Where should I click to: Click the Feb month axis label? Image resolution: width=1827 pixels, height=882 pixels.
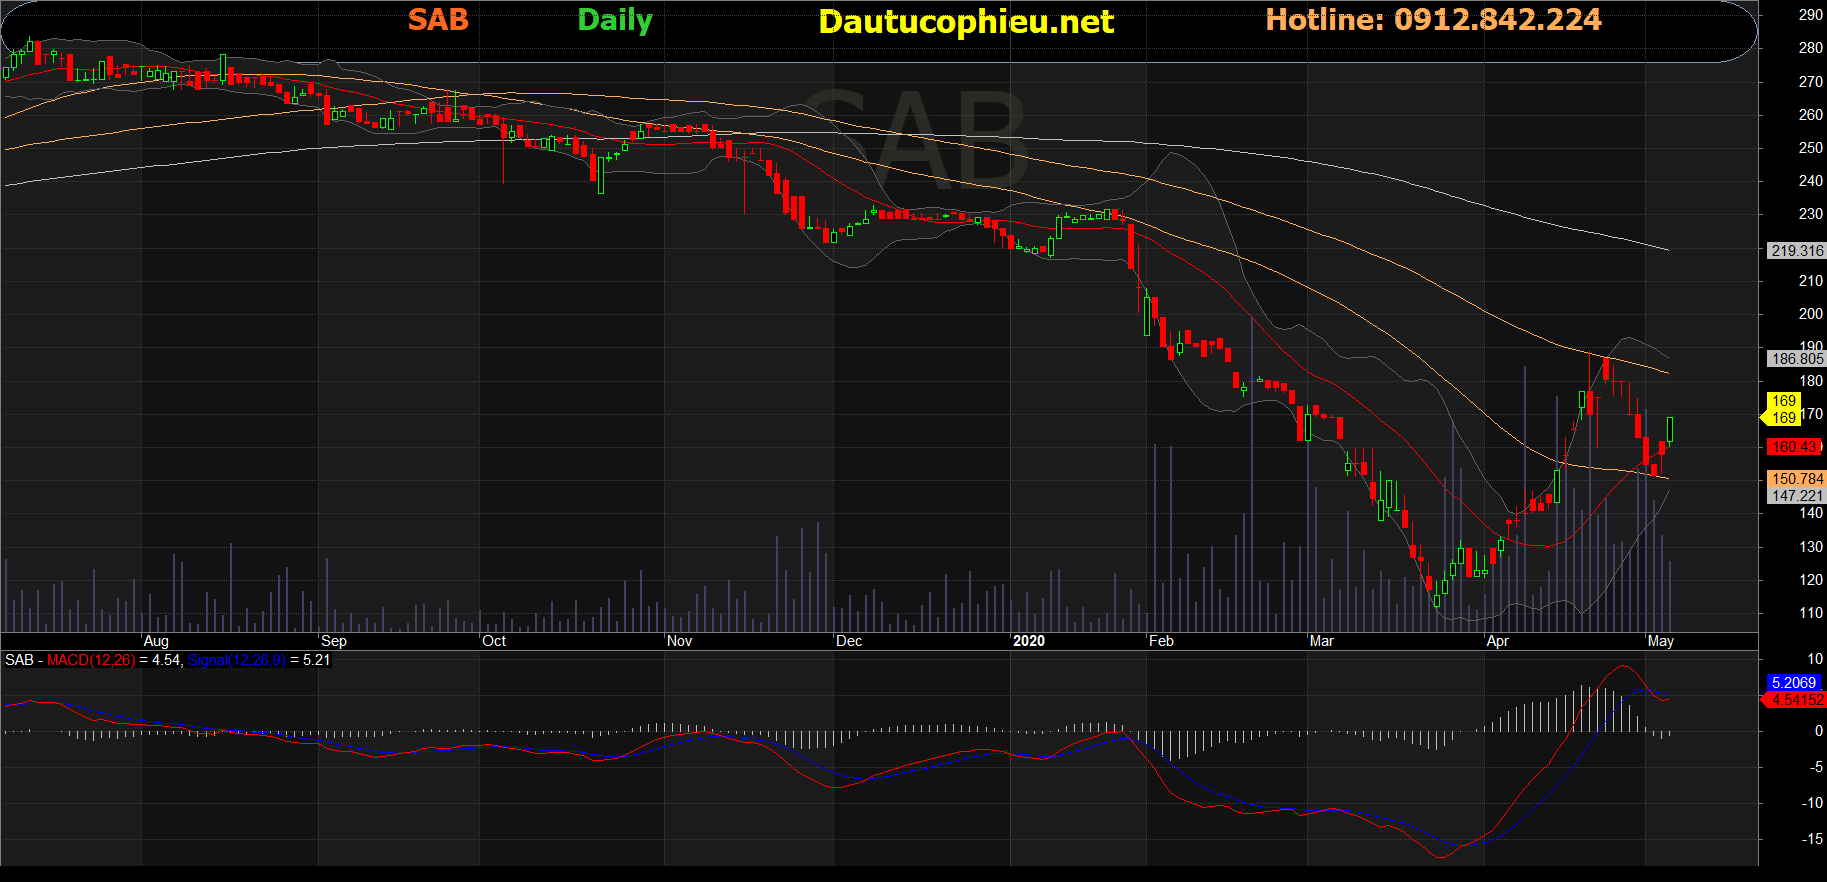click(x=1161, y=641)
